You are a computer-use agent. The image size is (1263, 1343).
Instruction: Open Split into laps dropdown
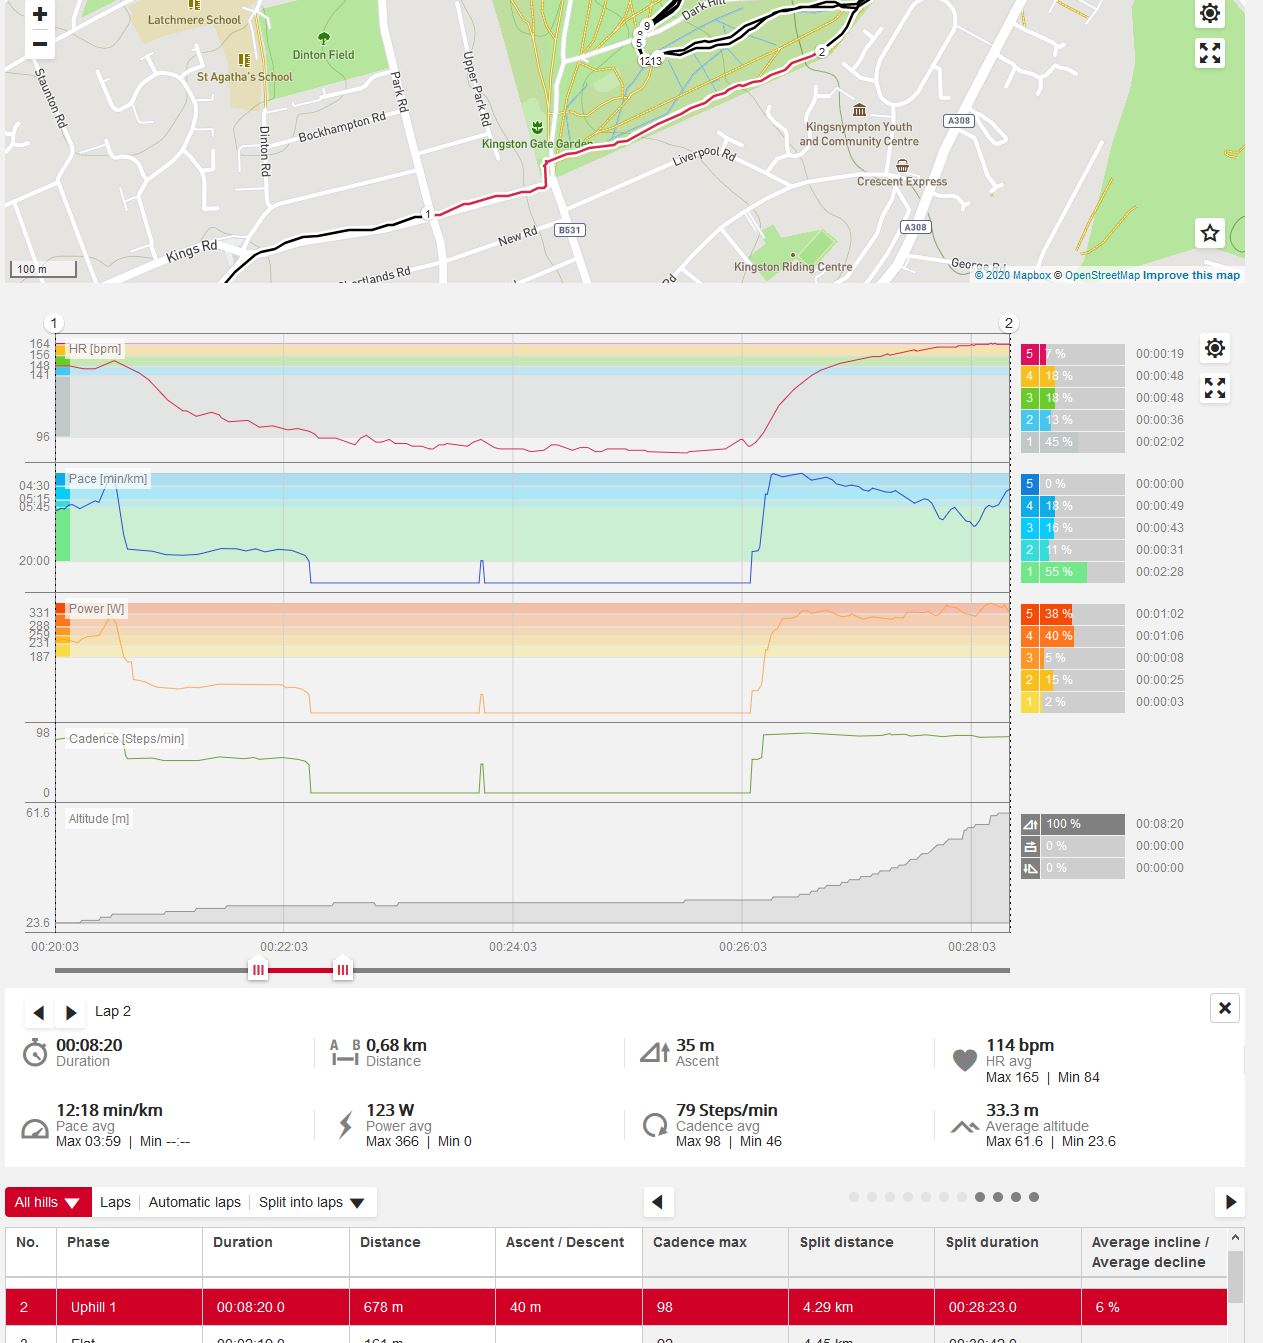(311, 1202)
